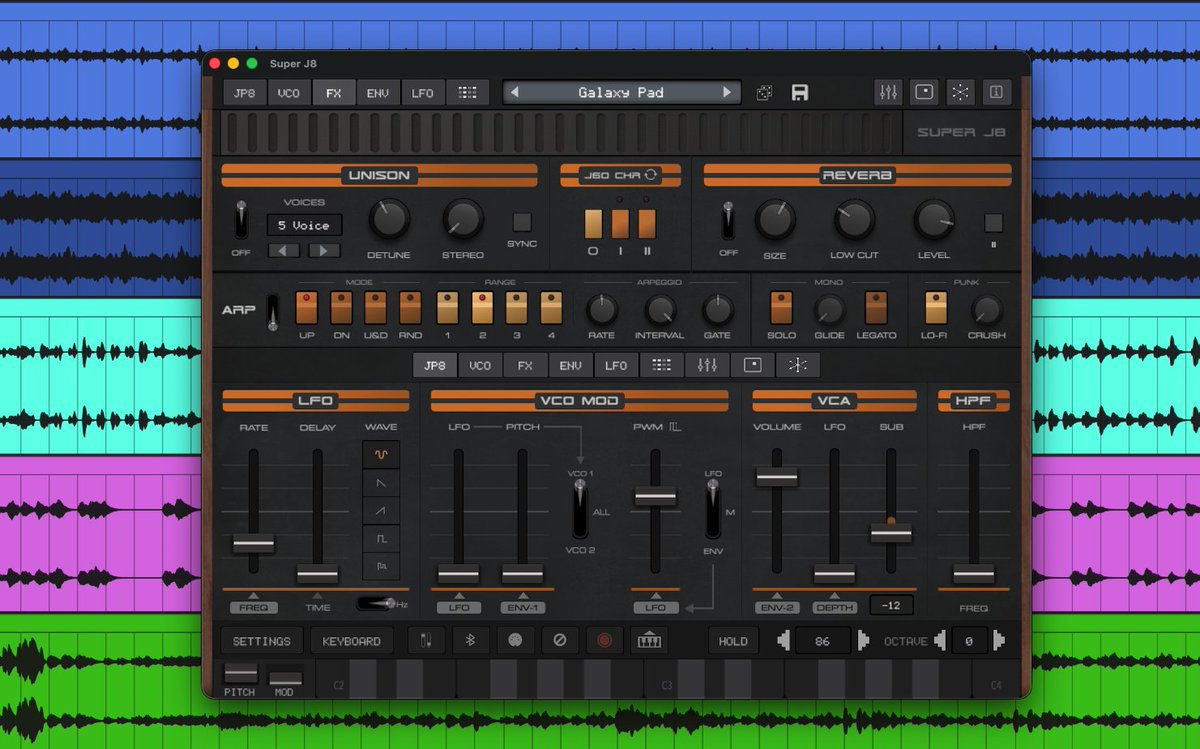The width and height of the screenshot is (1200, 749).
Task: Click the square dot icon in middle tab bar
Action: (x=752, y=365)
